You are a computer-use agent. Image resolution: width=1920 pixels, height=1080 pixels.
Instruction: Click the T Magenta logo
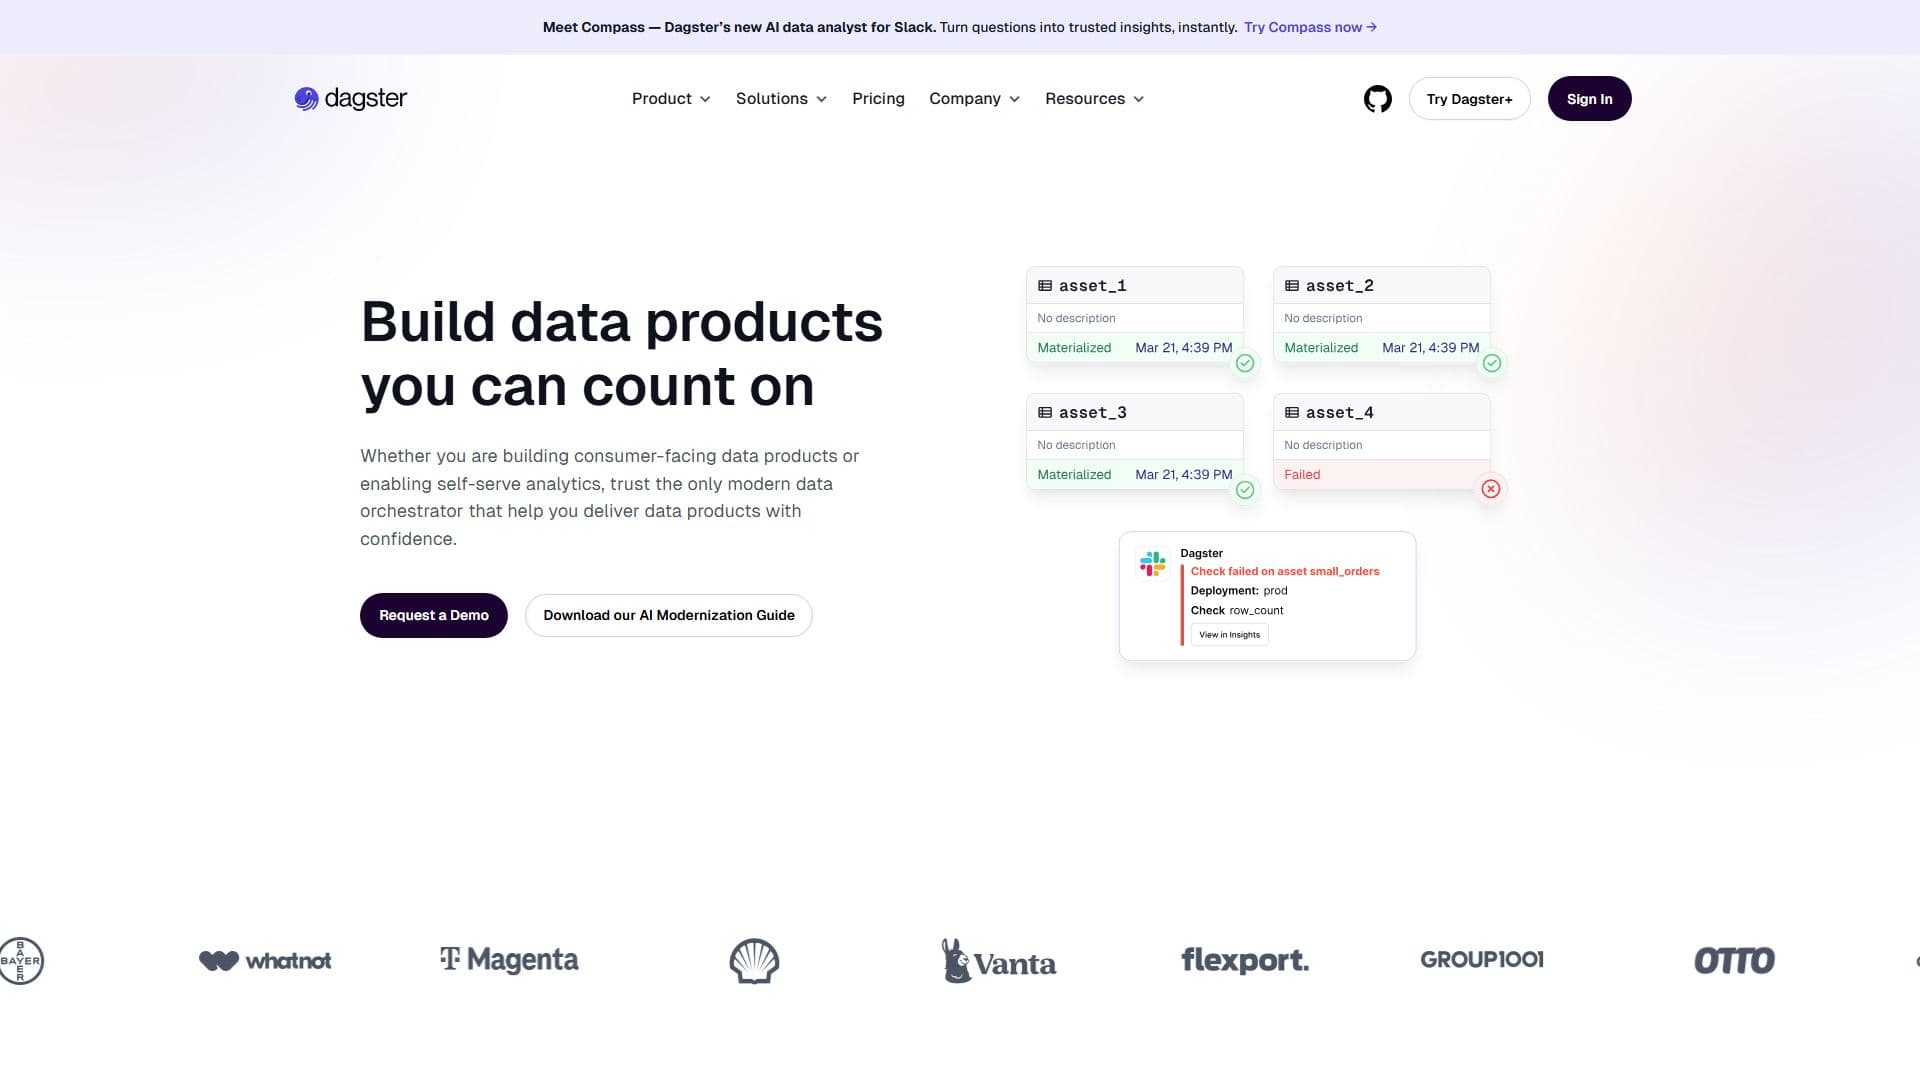coord(509,960)
